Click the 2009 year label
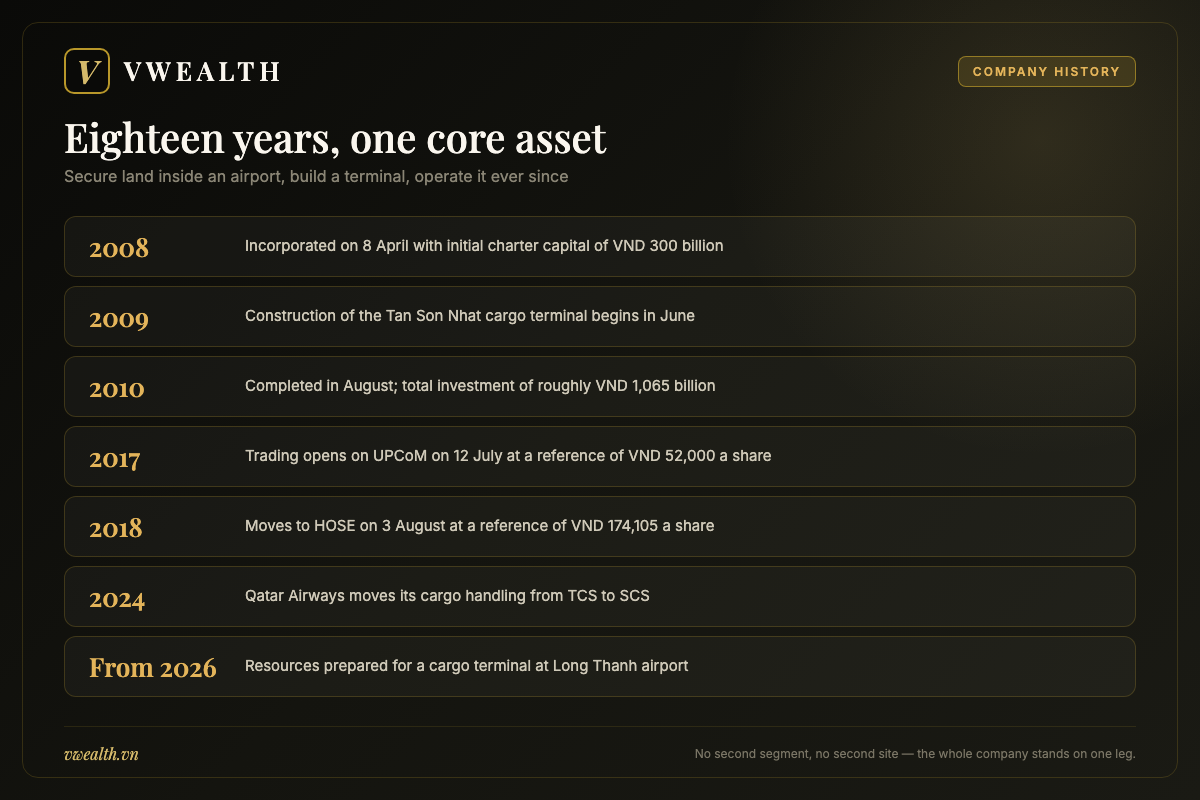Image resolution: width=1200 pixels, height=800 pixels. coord(119,319)
